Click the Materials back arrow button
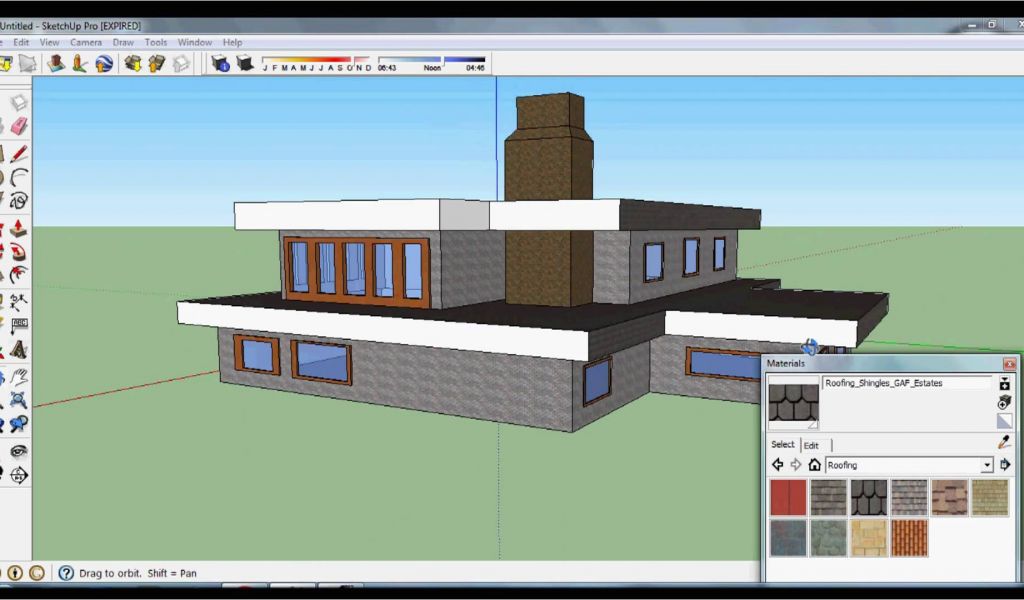1024x600 pixels. 777,465
